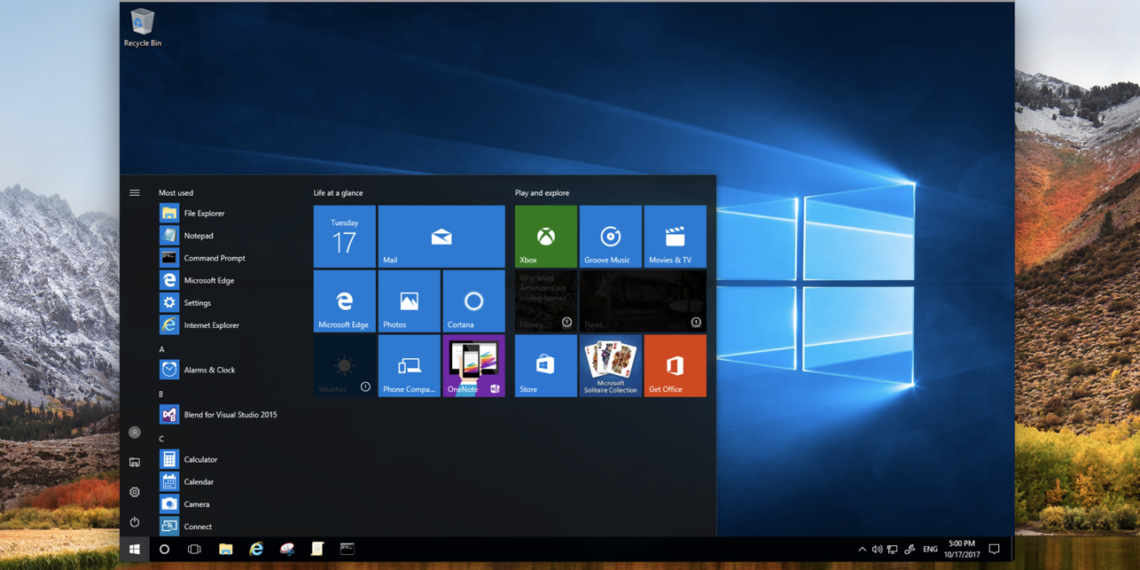Open the Weather tile
The width and height of the screenshot is (1140, 570).
[x=345, y=366]
